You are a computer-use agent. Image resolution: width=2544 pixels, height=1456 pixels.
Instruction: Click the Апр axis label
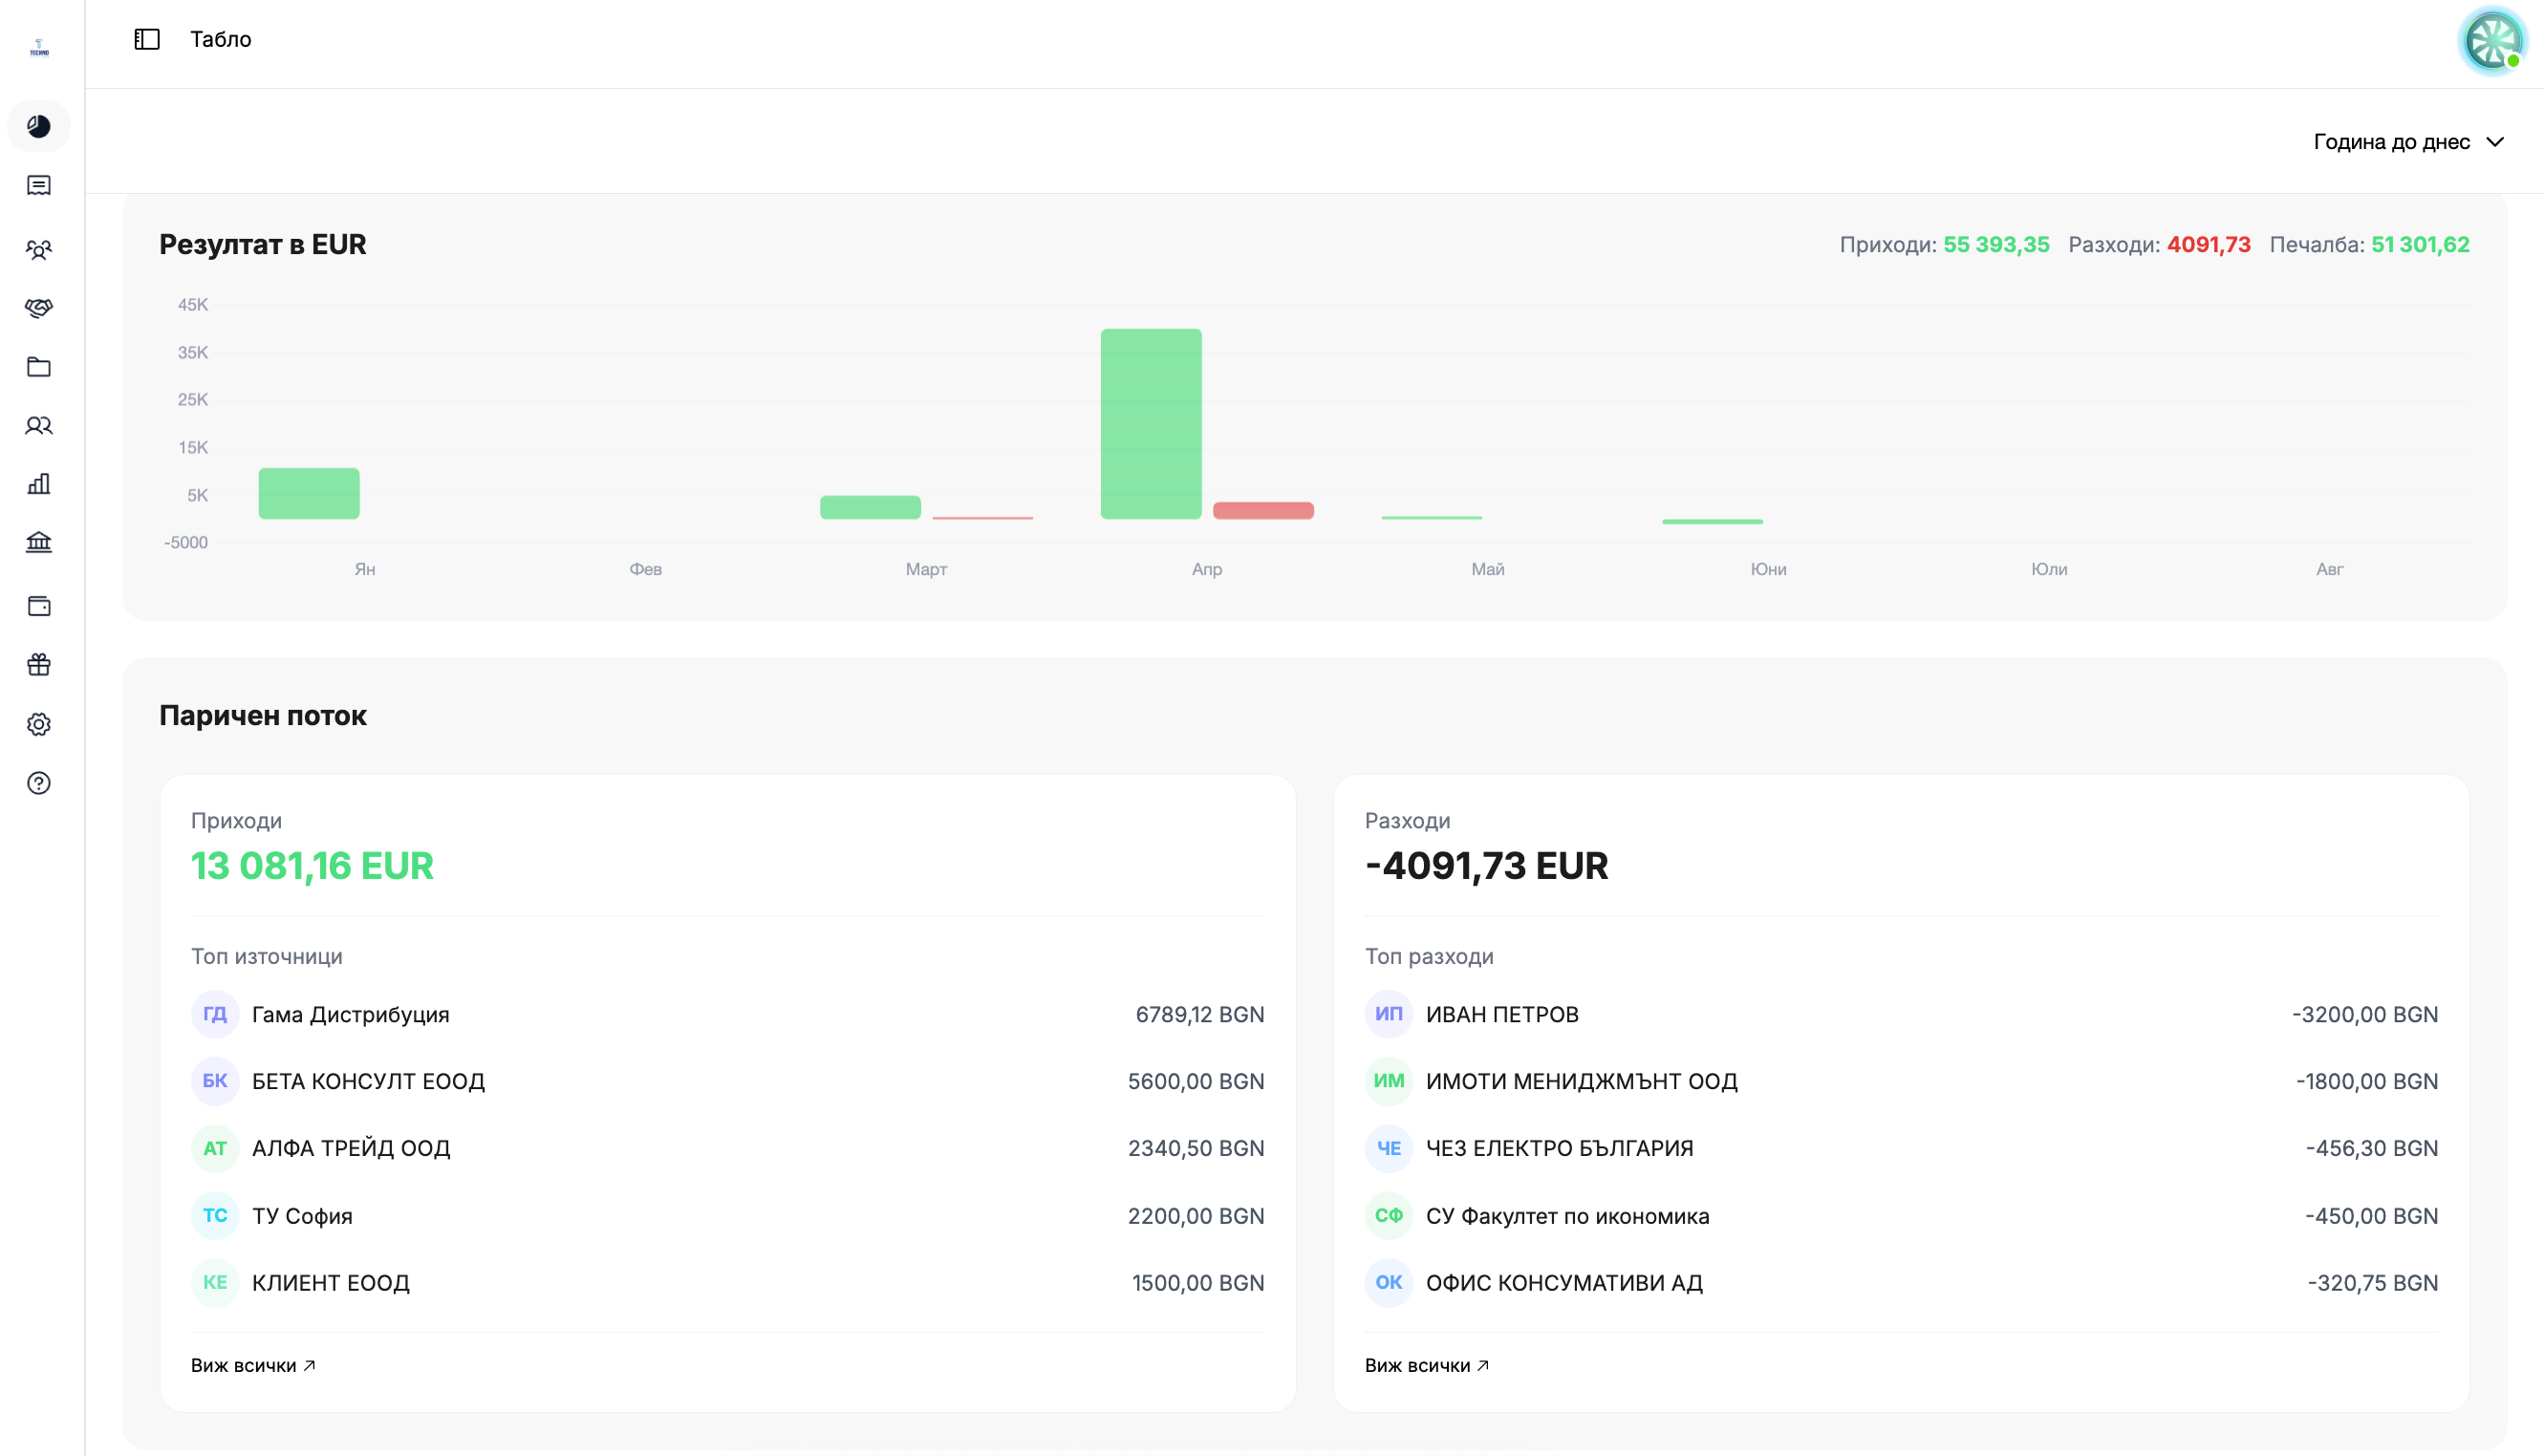point(1207,569)
